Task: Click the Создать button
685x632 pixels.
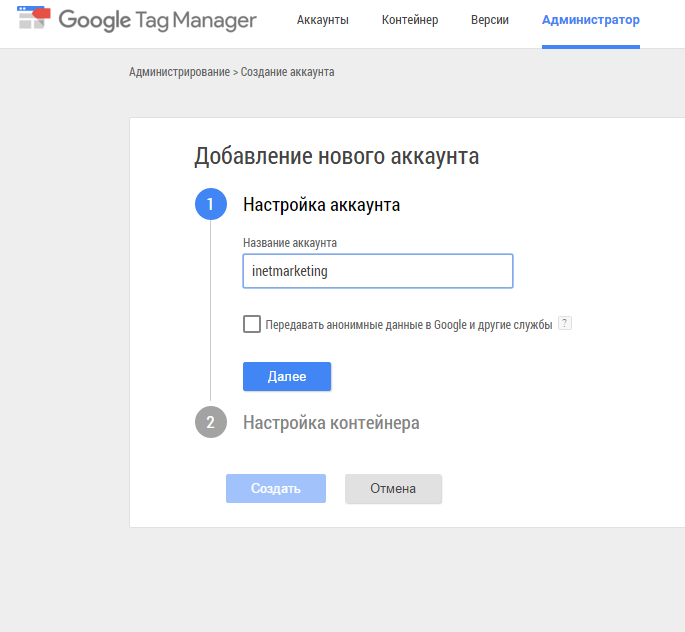Action: tap(276, 488)
